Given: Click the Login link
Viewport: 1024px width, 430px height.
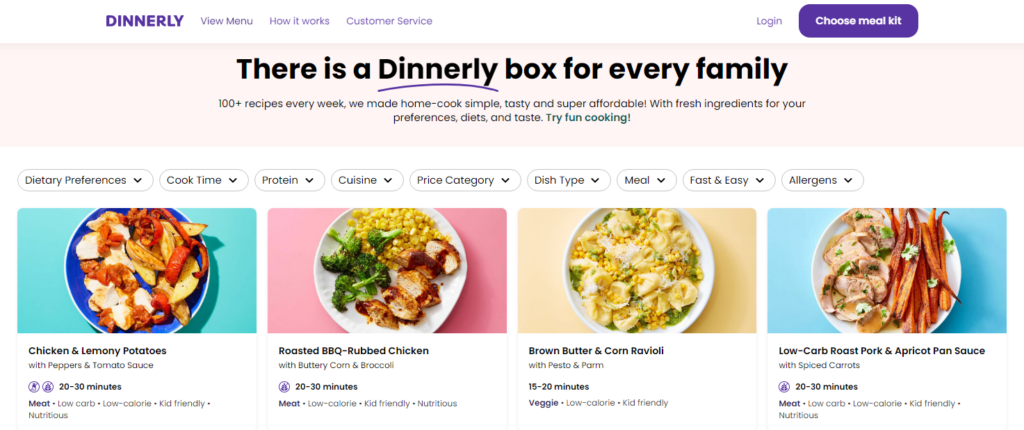Looking at the screenshot, I should (769, 21).
